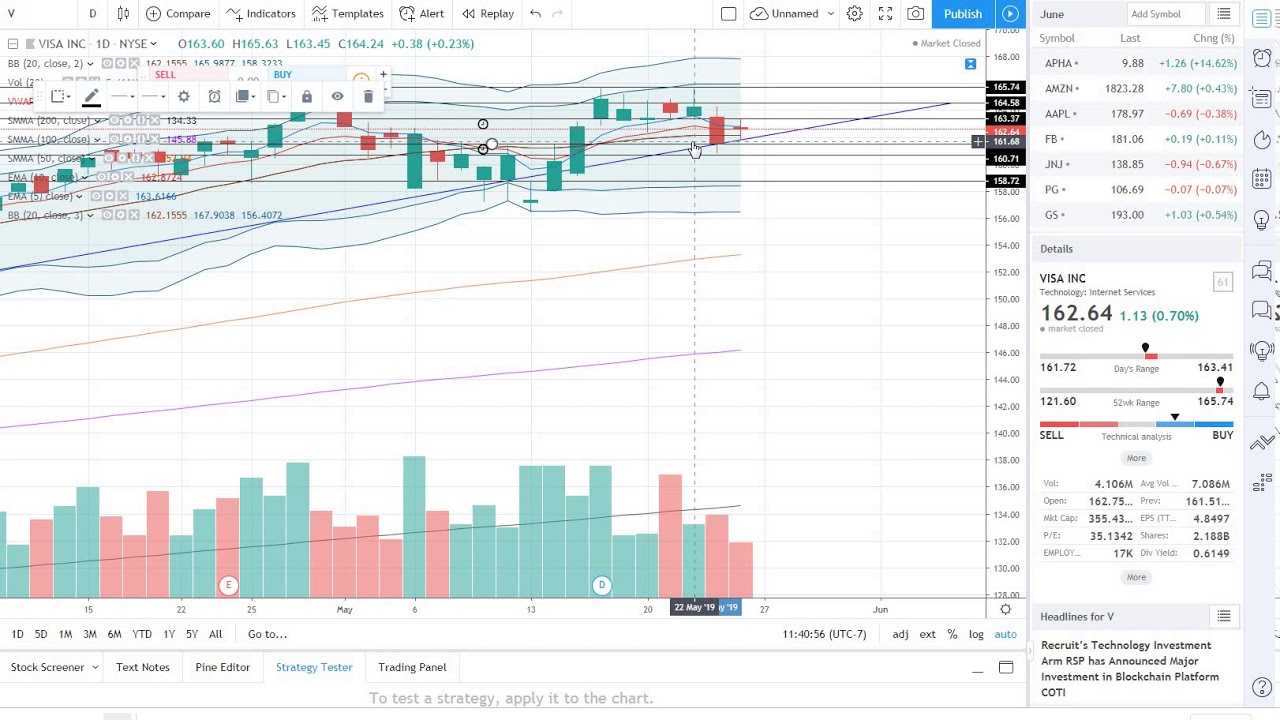This screenshot has width=1280, height=720.
Task: Open the indicator Templates dropdown
Action: click(348, 14)
